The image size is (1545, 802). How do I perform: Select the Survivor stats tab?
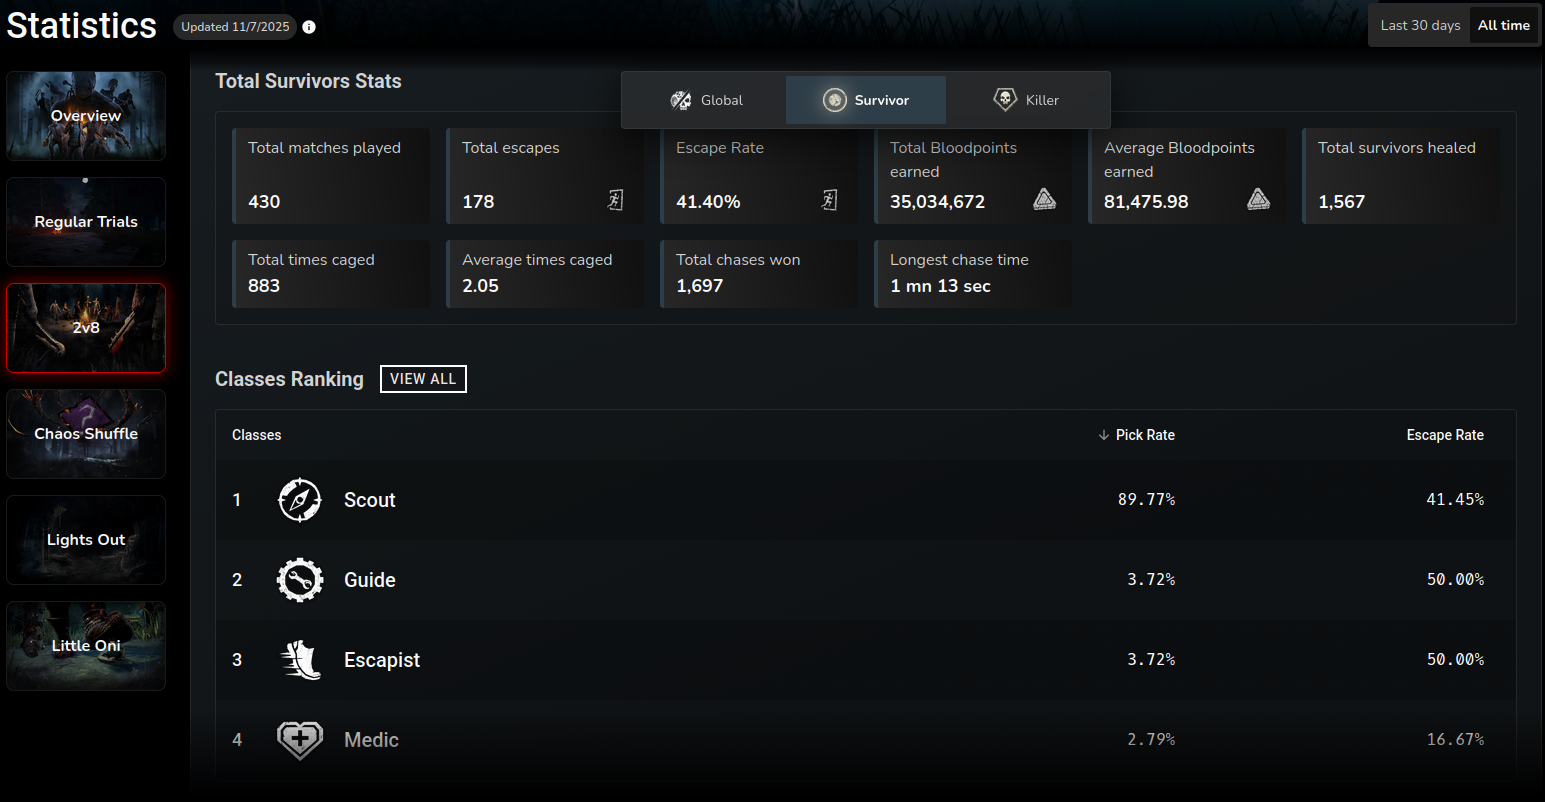pyautogui.click(x=866, y=100)
